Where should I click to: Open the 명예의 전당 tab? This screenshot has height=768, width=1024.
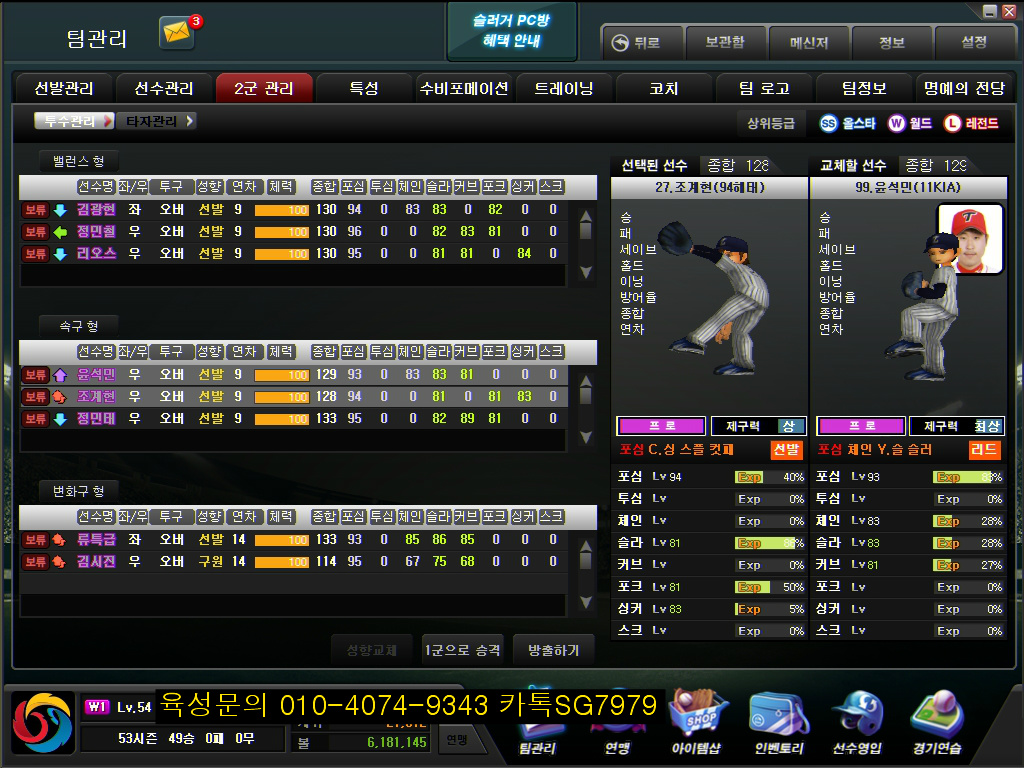point(963,88)
